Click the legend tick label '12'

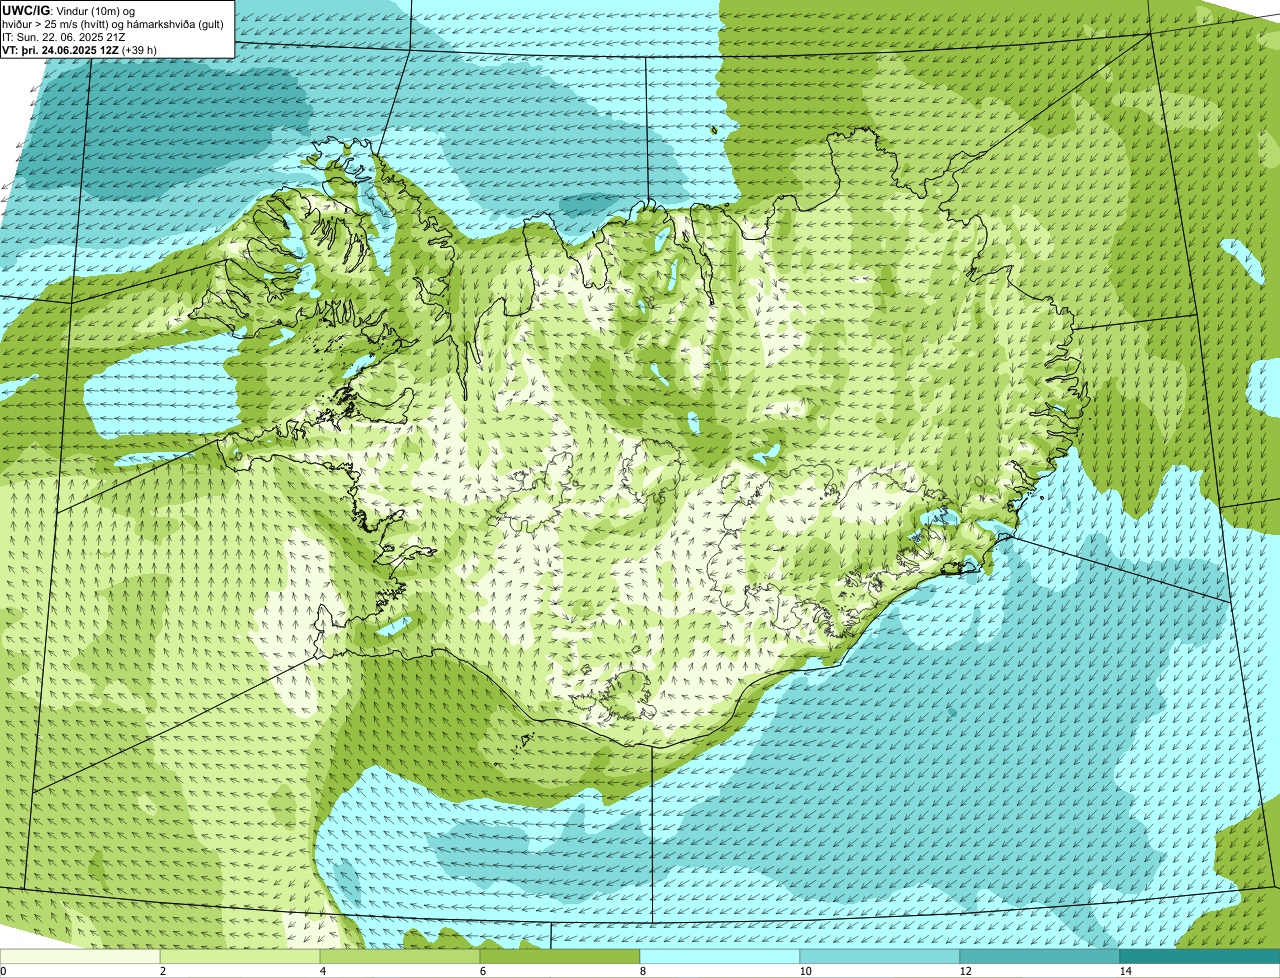[965, 971]
